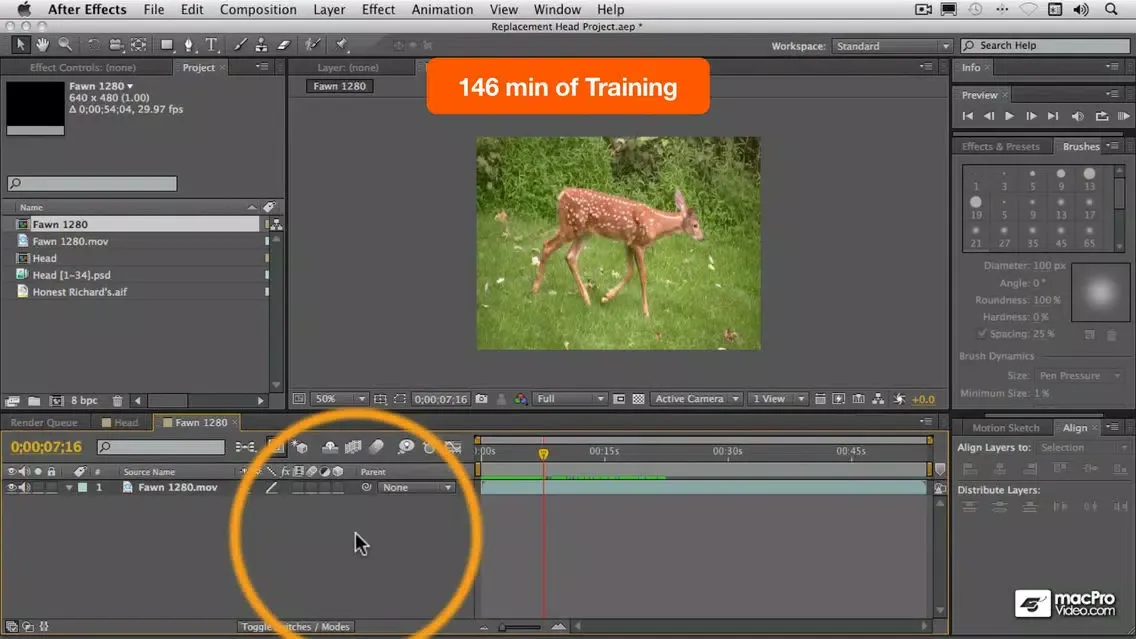The height and width of the screenshot is (639, 1136).
Task: Switch to the Head timeline tab
Action: 120,422
